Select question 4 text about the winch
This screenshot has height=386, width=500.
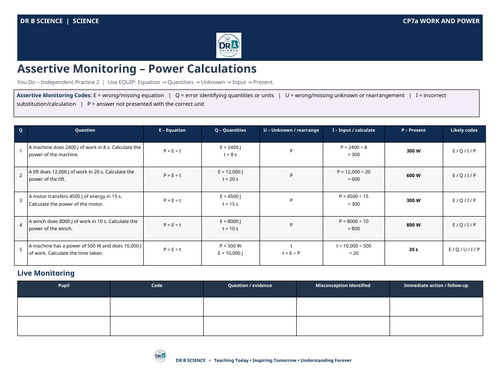point(83,225)
